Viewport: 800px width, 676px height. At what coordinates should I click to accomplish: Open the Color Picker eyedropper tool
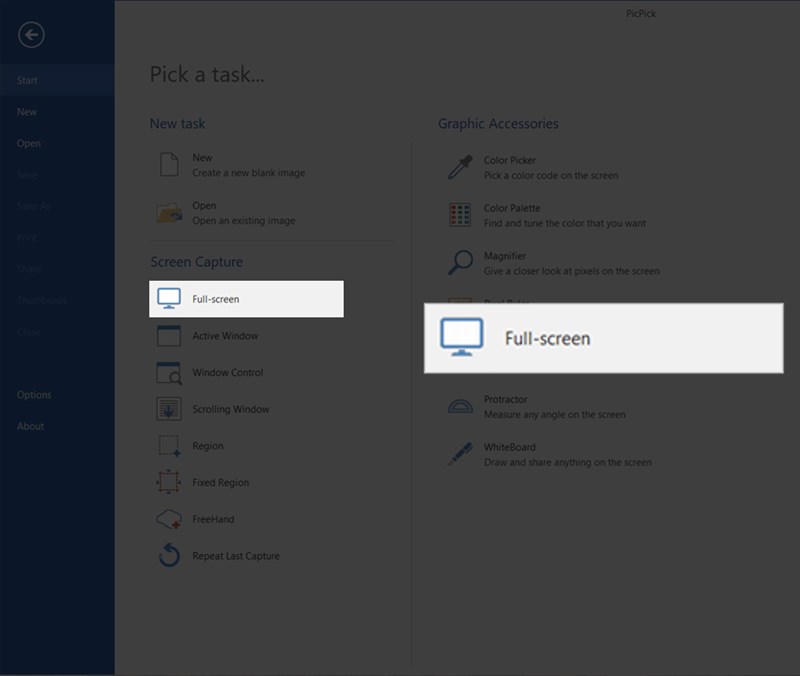pyautogui.click(x=459, y=167)
